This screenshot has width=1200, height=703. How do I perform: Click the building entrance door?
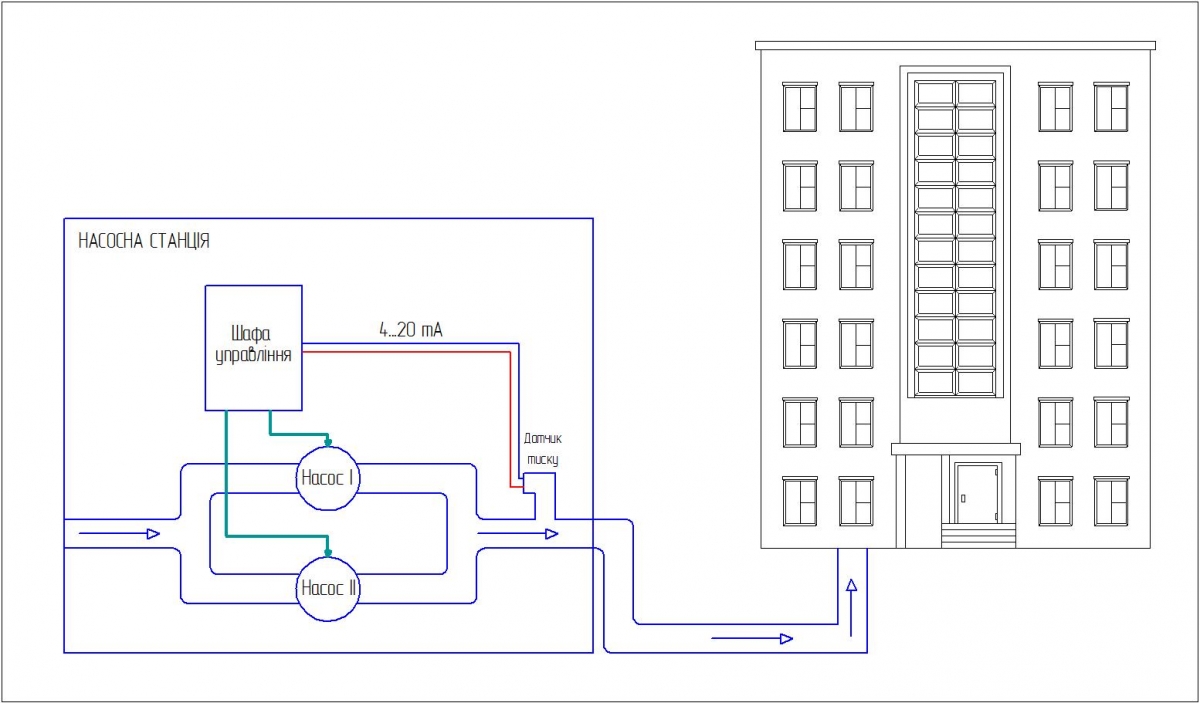(976, 493)
